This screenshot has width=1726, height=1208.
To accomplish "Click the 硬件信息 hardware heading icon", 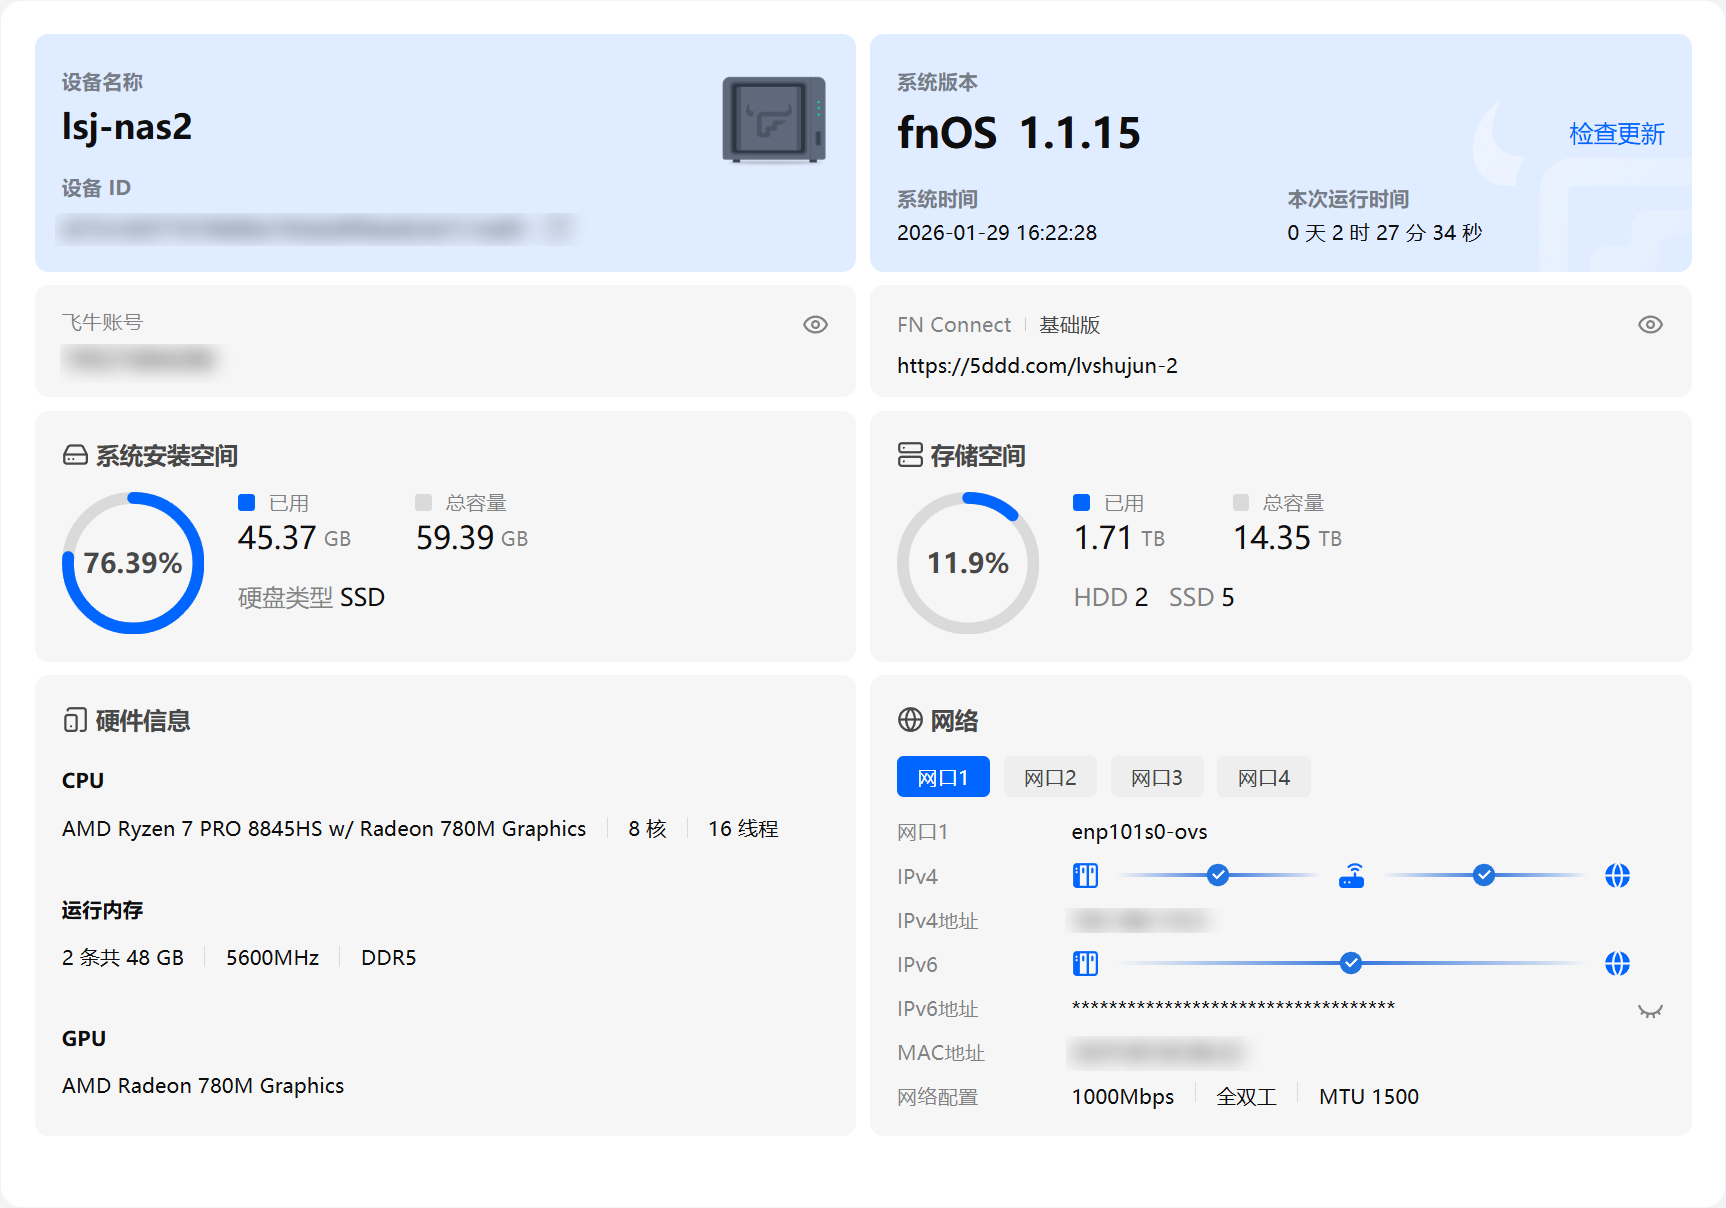I will [75, 720].
